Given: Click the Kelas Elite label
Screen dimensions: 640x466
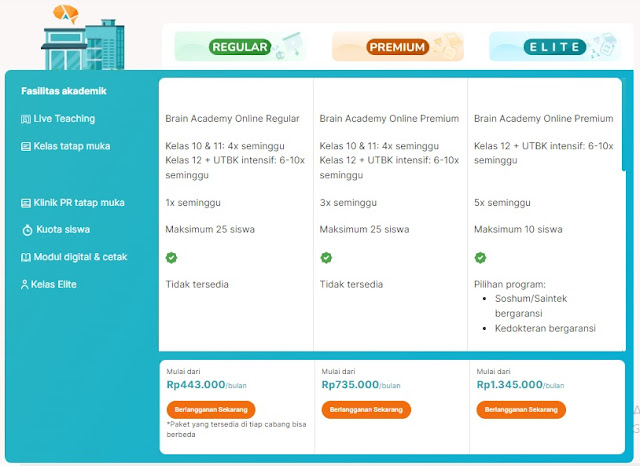Looking at the screenshot, I should pos(54,284).
